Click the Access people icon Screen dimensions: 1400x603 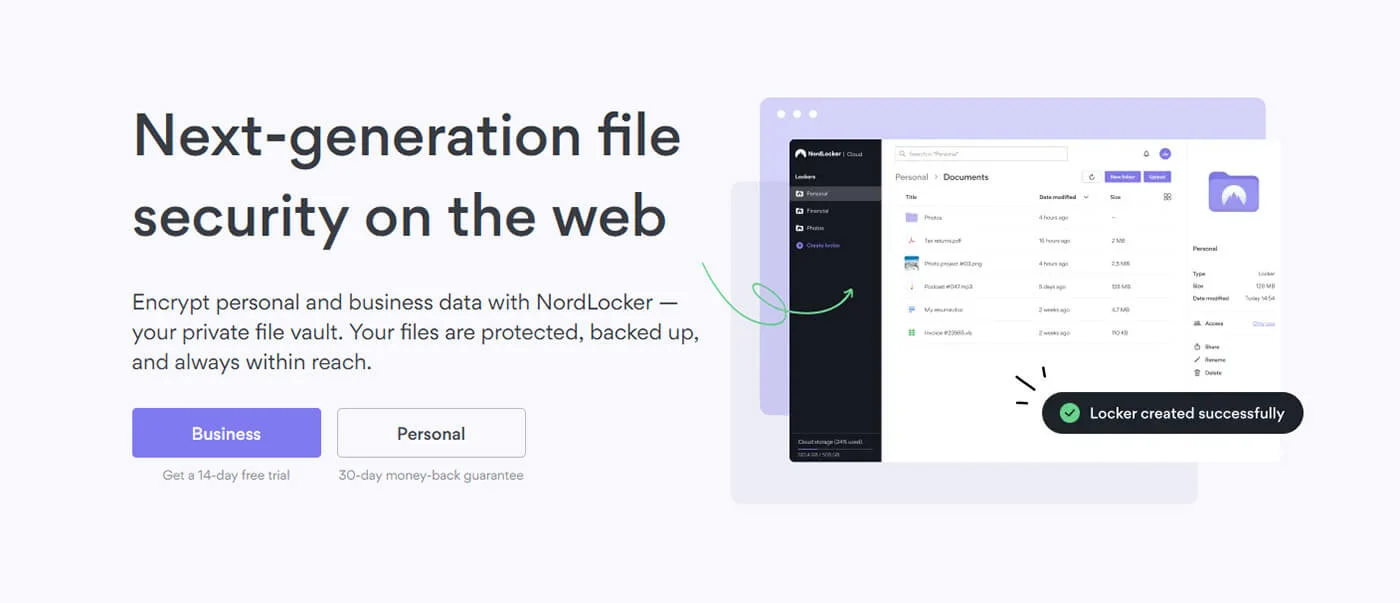(1197, 324)
